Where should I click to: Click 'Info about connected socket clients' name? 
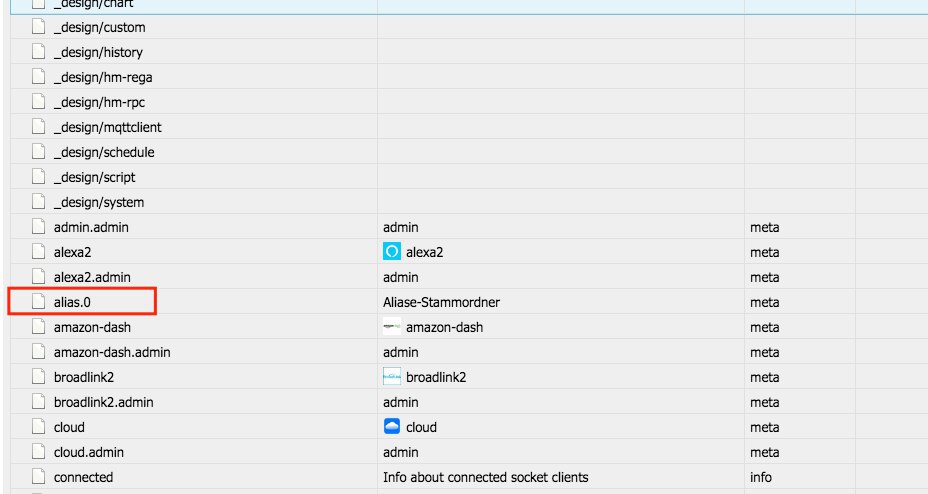(x=485, y=477)
